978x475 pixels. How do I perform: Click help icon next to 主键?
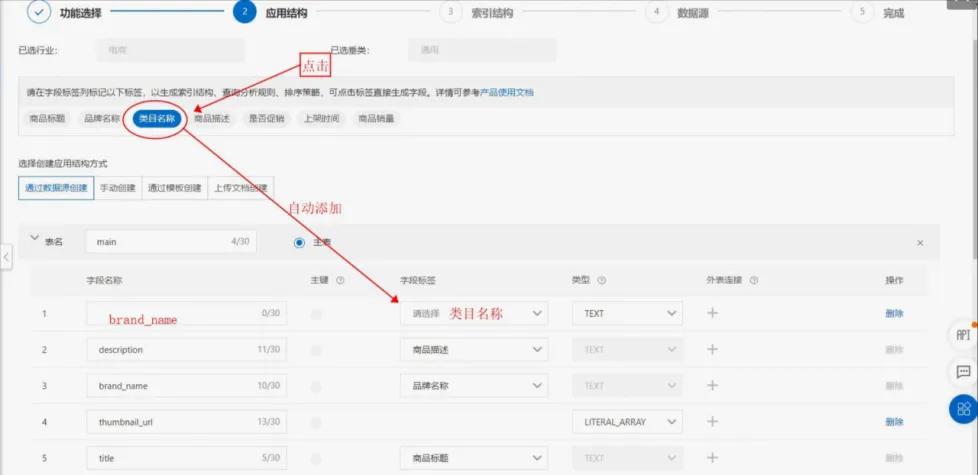click(x=340, y=281)
